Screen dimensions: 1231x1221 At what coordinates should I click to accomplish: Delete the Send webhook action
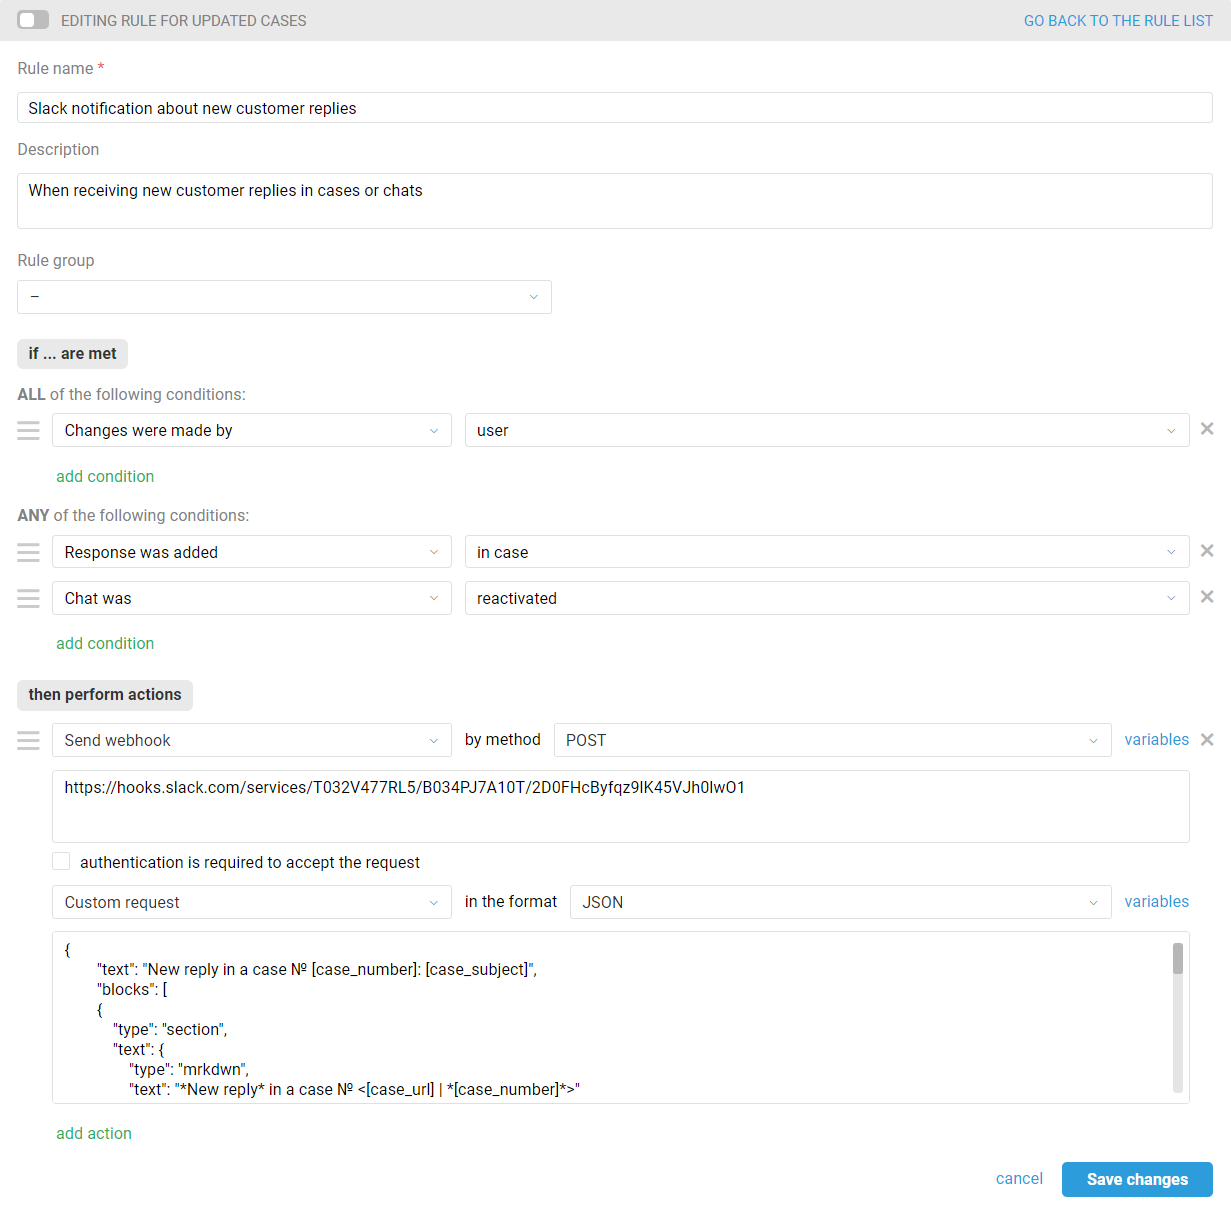click(x=1207, y=740)
